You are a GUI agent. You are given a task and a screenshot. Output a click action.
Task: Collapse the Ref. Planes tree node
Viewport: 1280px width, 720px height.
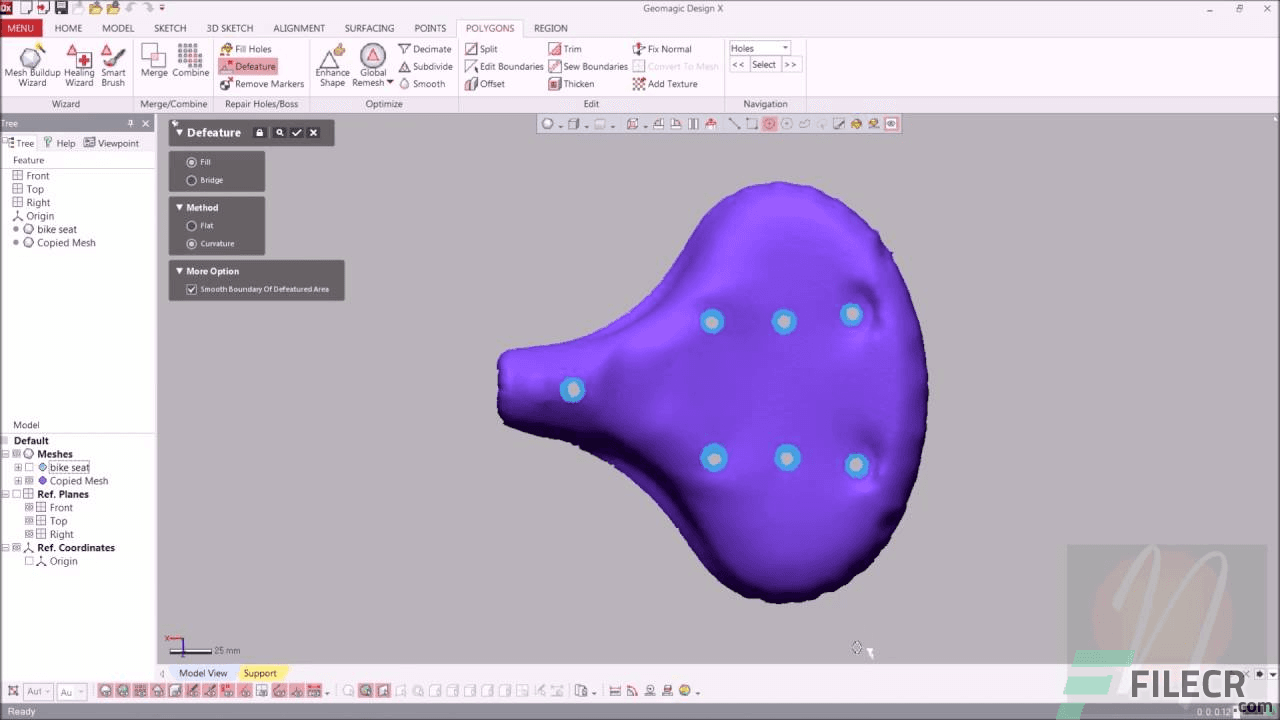tap(8, 493)
